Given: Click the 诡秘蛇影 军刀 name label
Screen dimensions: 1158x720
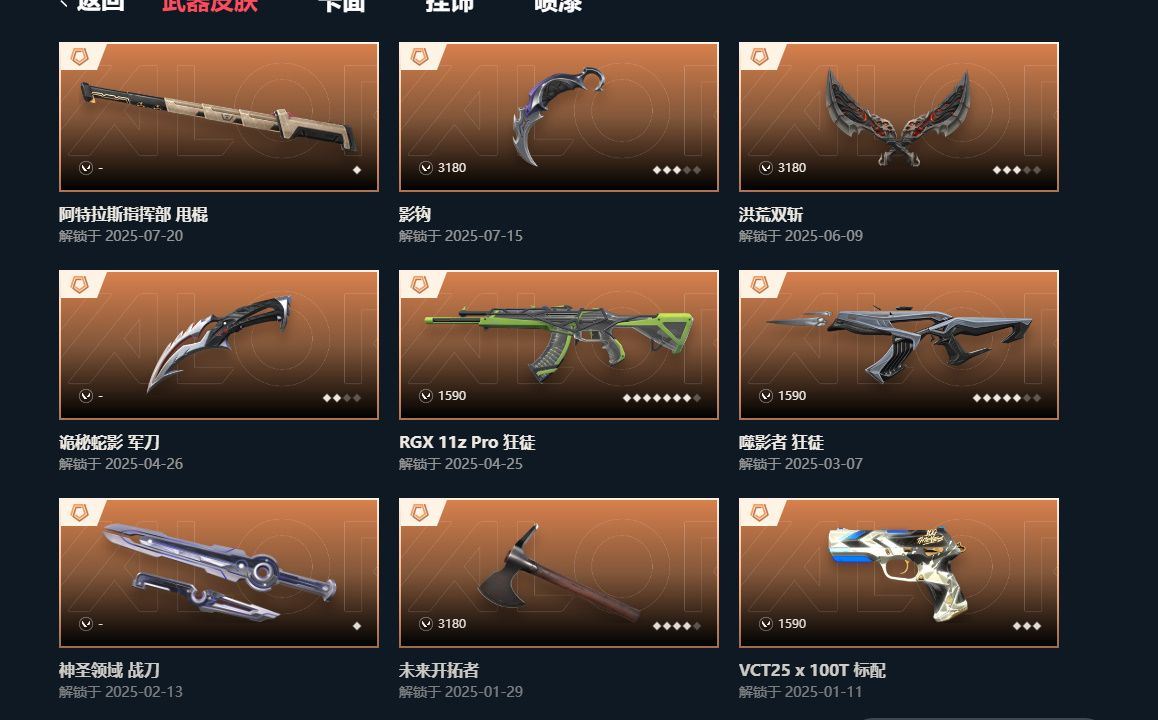Looking at the screenshot, I should pos(109,442).
